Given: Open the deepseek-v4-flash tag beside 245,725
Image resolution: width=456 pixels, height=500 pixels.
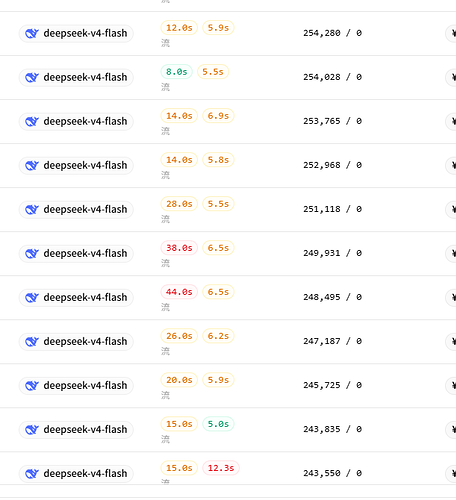Looking at the screenshot, I should (76, 385).
